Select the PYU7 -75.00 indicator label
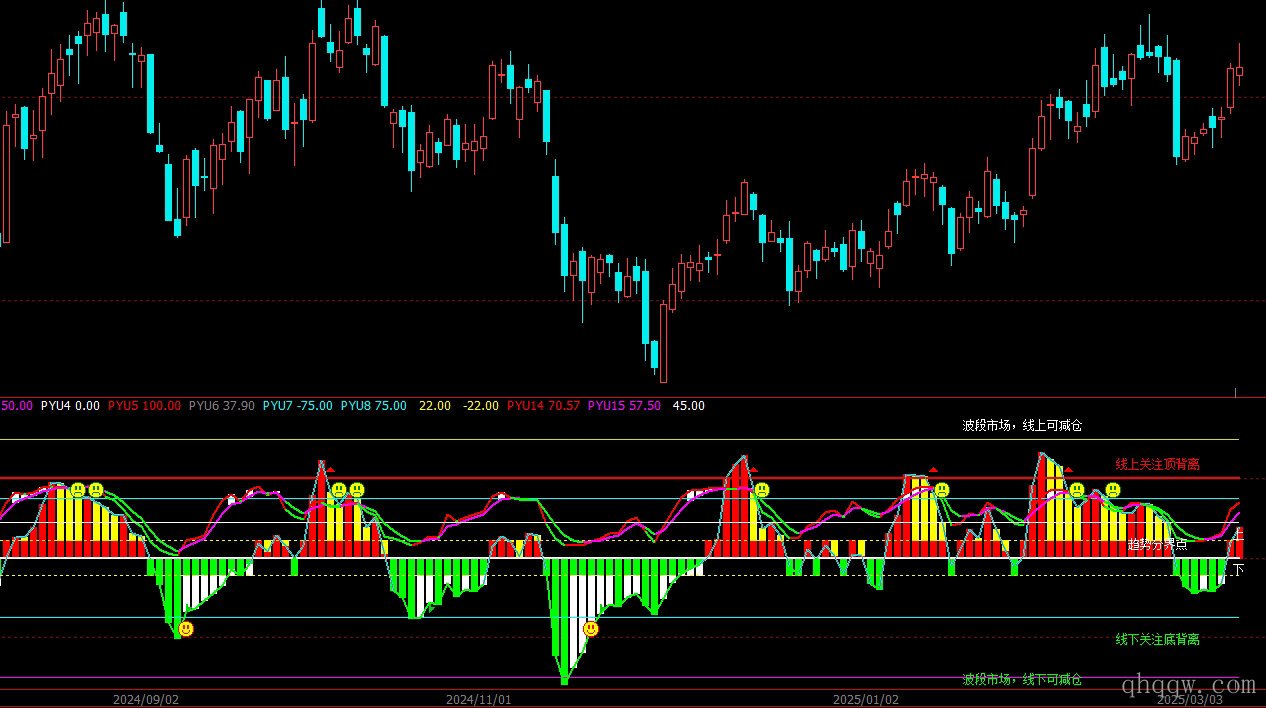The height and width of the screenshot is (708, 1266). click(x=297, y=406)
